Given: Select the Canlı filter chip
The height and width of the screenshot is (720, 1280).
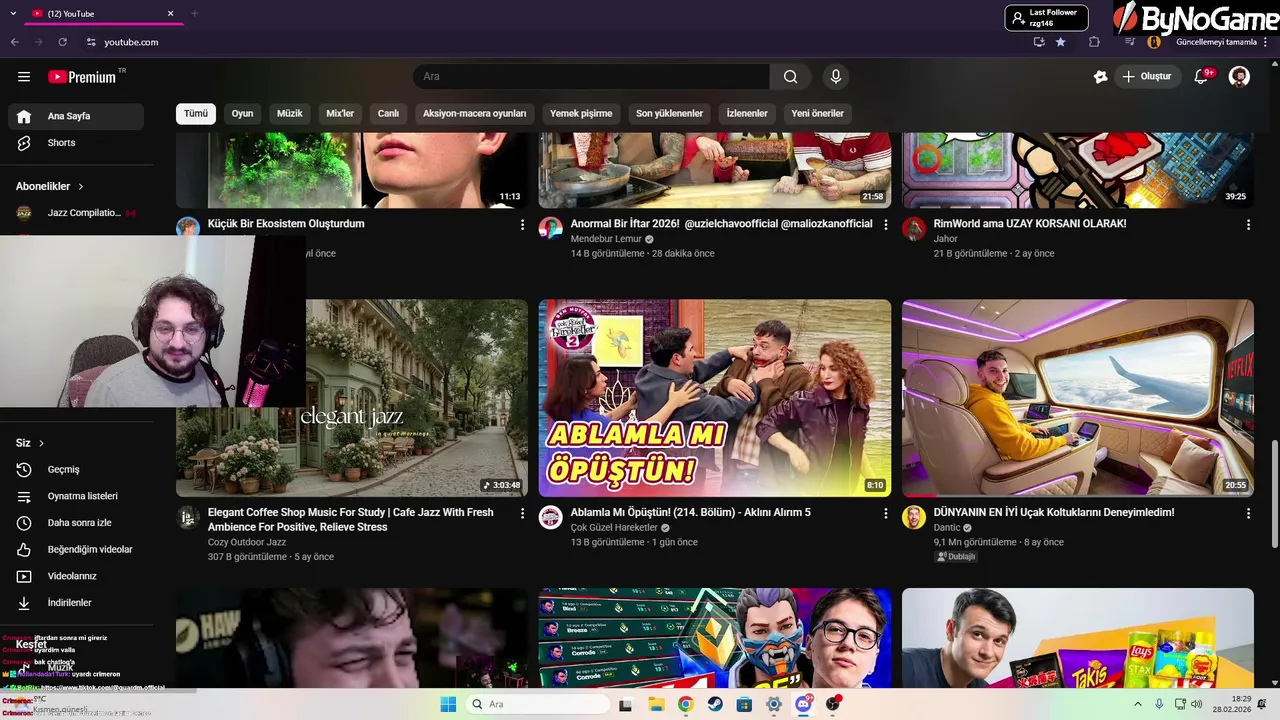Looking at the screenshot, I should (x=388, y=114).
